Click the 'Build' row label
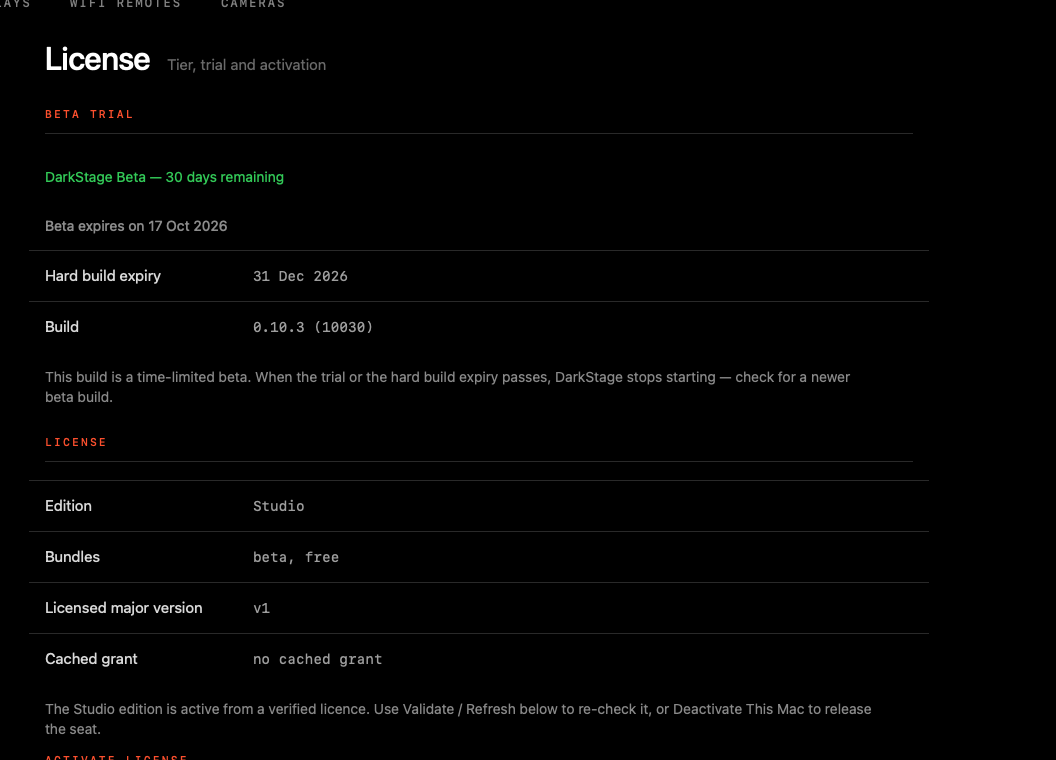This screenshot has height=760, width=1056. click(x=62, y=327)
